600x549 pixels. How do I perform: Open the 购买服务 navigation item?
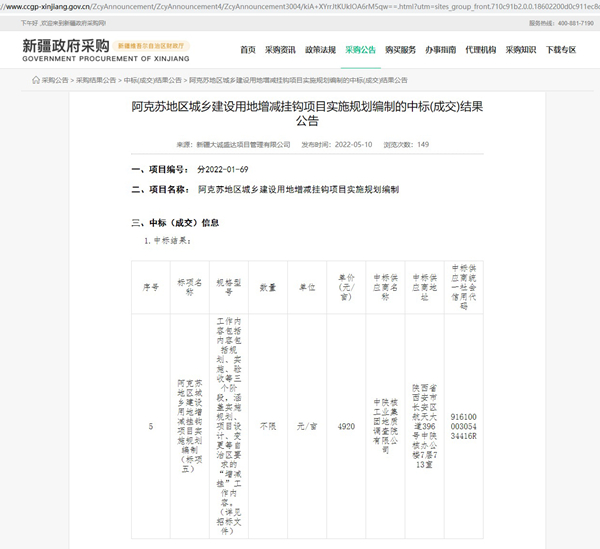(401, 50)
